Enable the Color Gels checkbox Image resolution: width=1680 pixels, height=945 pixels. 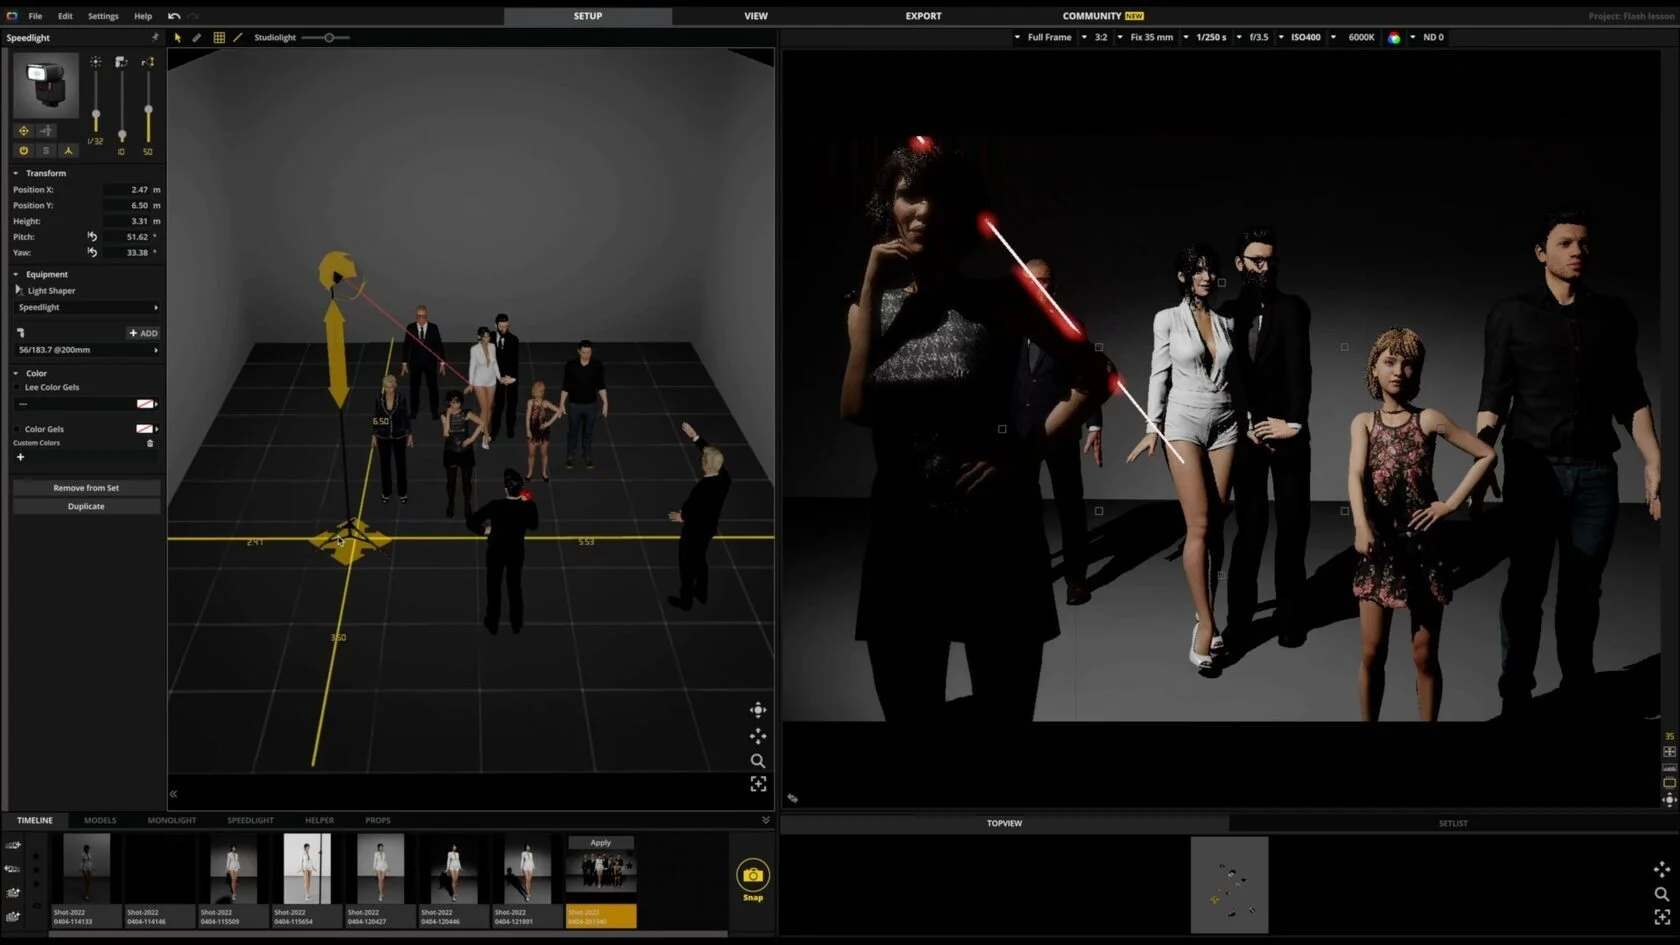(x=17, y=429)
